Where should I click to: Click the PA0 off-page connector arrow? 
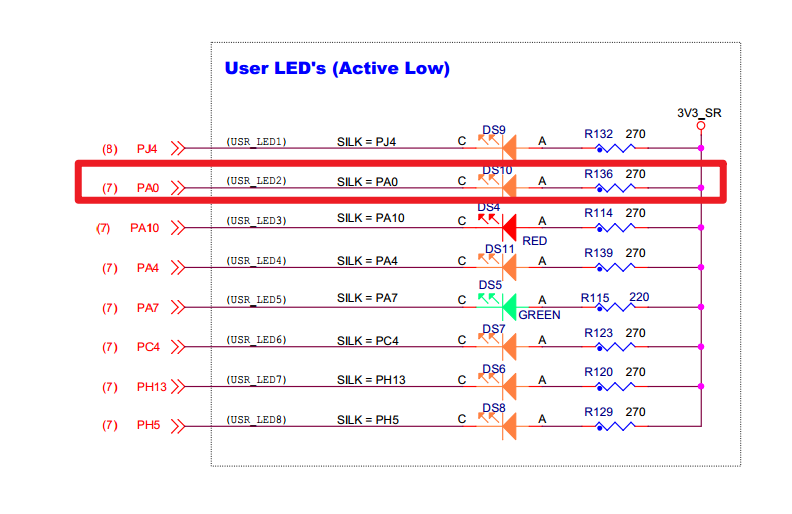[x=178, y=188]
